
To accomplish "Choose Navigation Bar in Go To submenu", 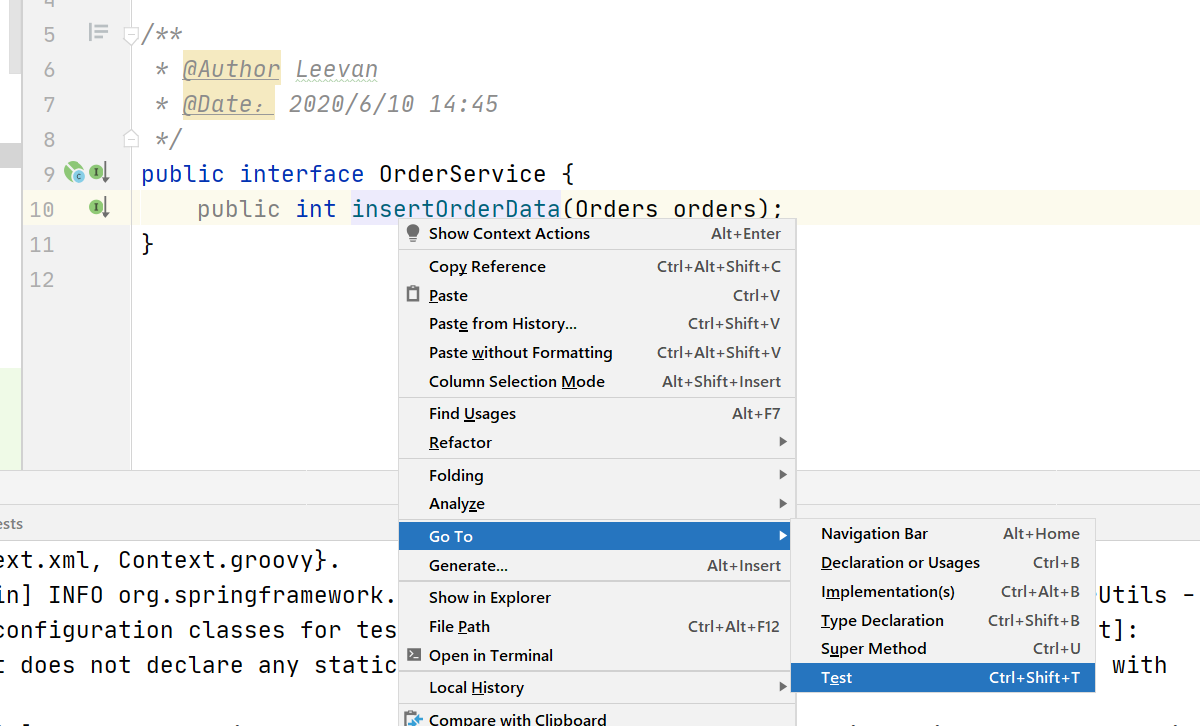I will coord(943,534).
